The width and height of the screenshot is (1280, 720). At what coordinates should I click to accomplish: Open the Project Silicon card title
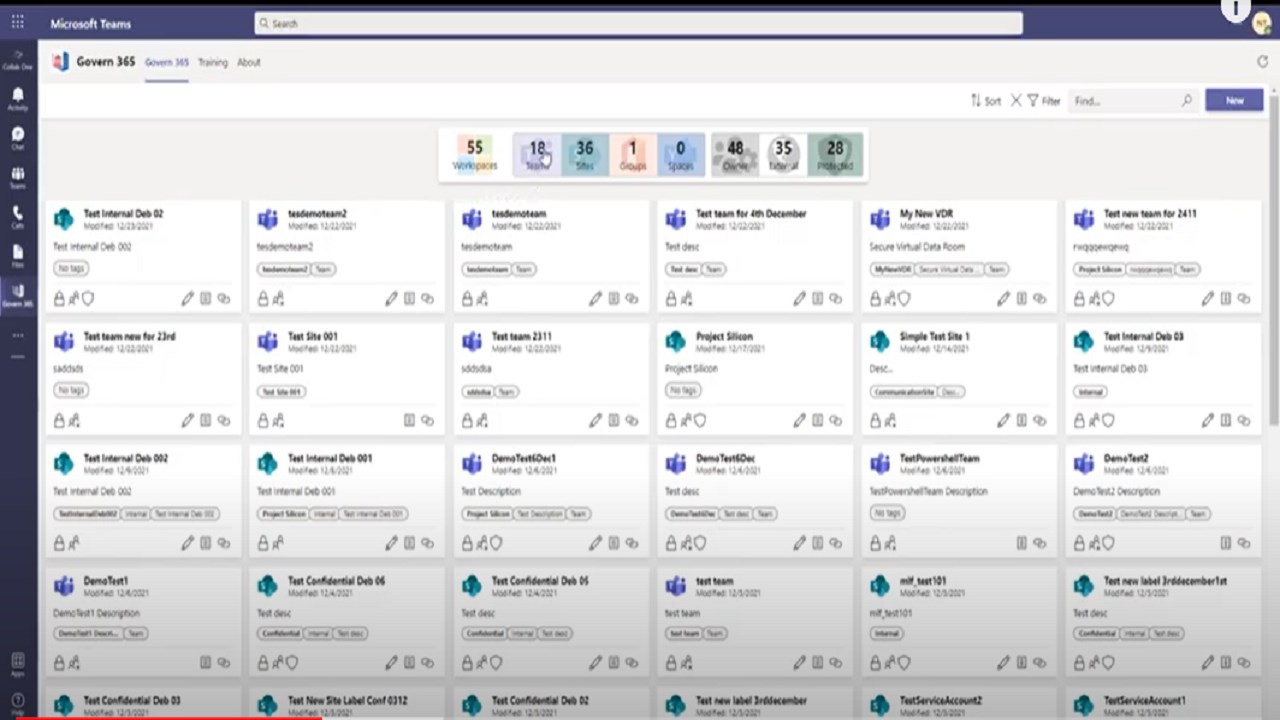(724, 336)
